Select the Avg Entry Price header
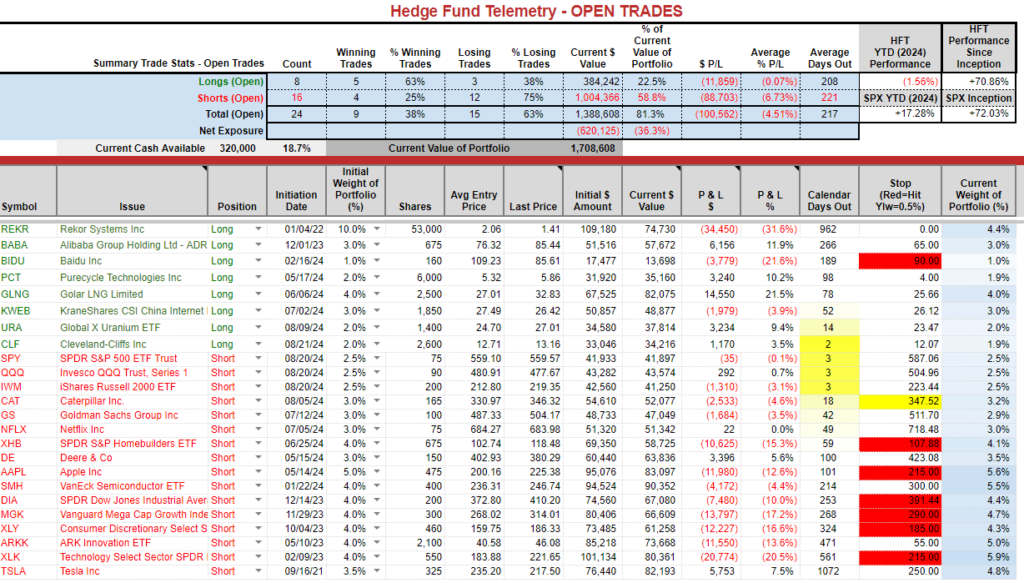The height and width of the screenshot is (583, 1024). pyautogui.click(x=474, y=191)
